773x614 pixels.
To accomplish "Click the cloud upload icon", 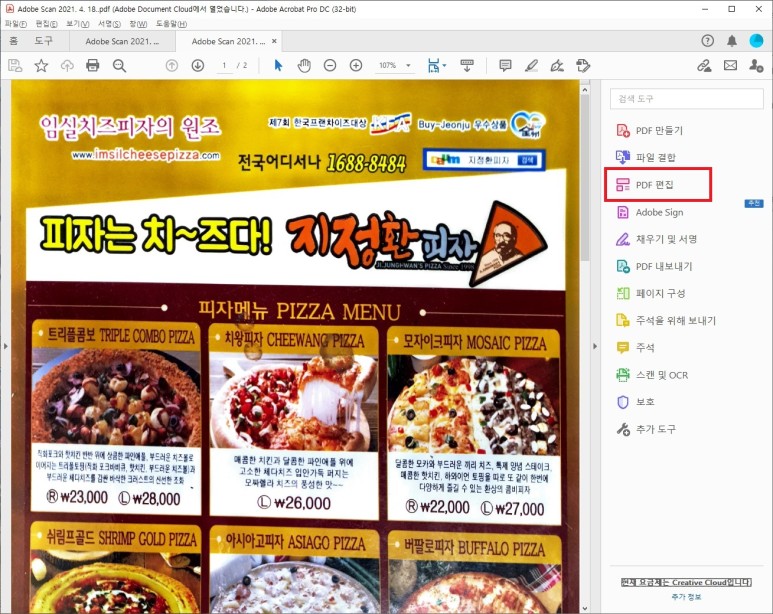I will (x=67, y=66).
